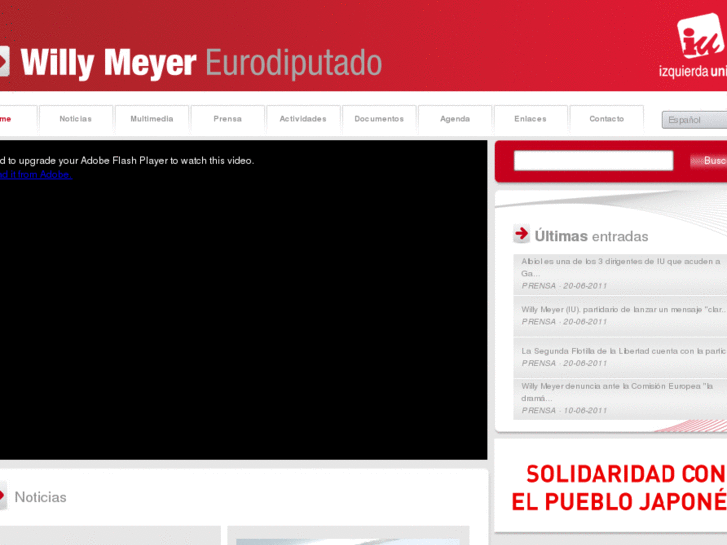The image size is (727, 545).
Task: Select the Actividades tab
Action: coord(303,119)
